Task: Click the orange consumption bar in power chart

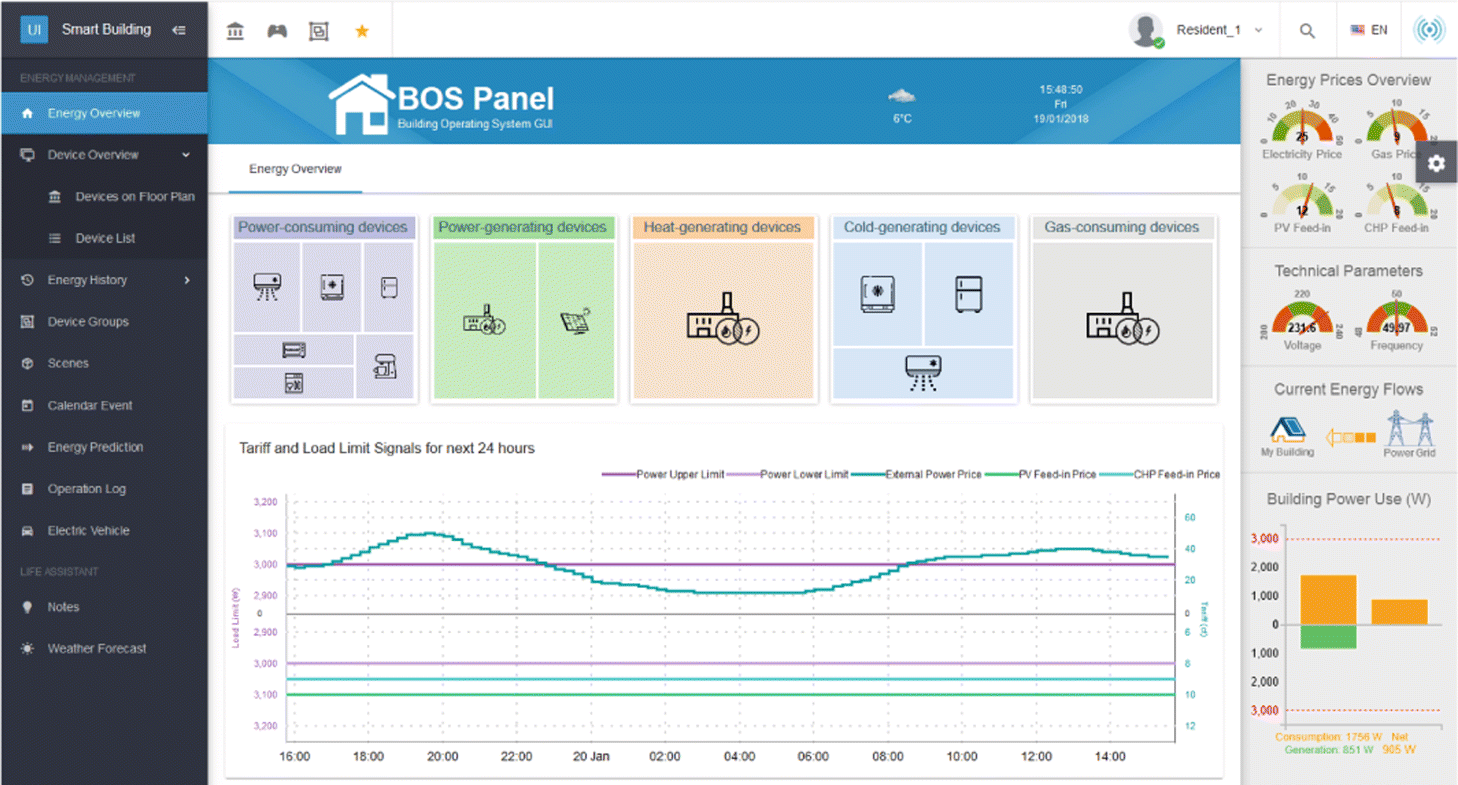Action: point(1328,600)
